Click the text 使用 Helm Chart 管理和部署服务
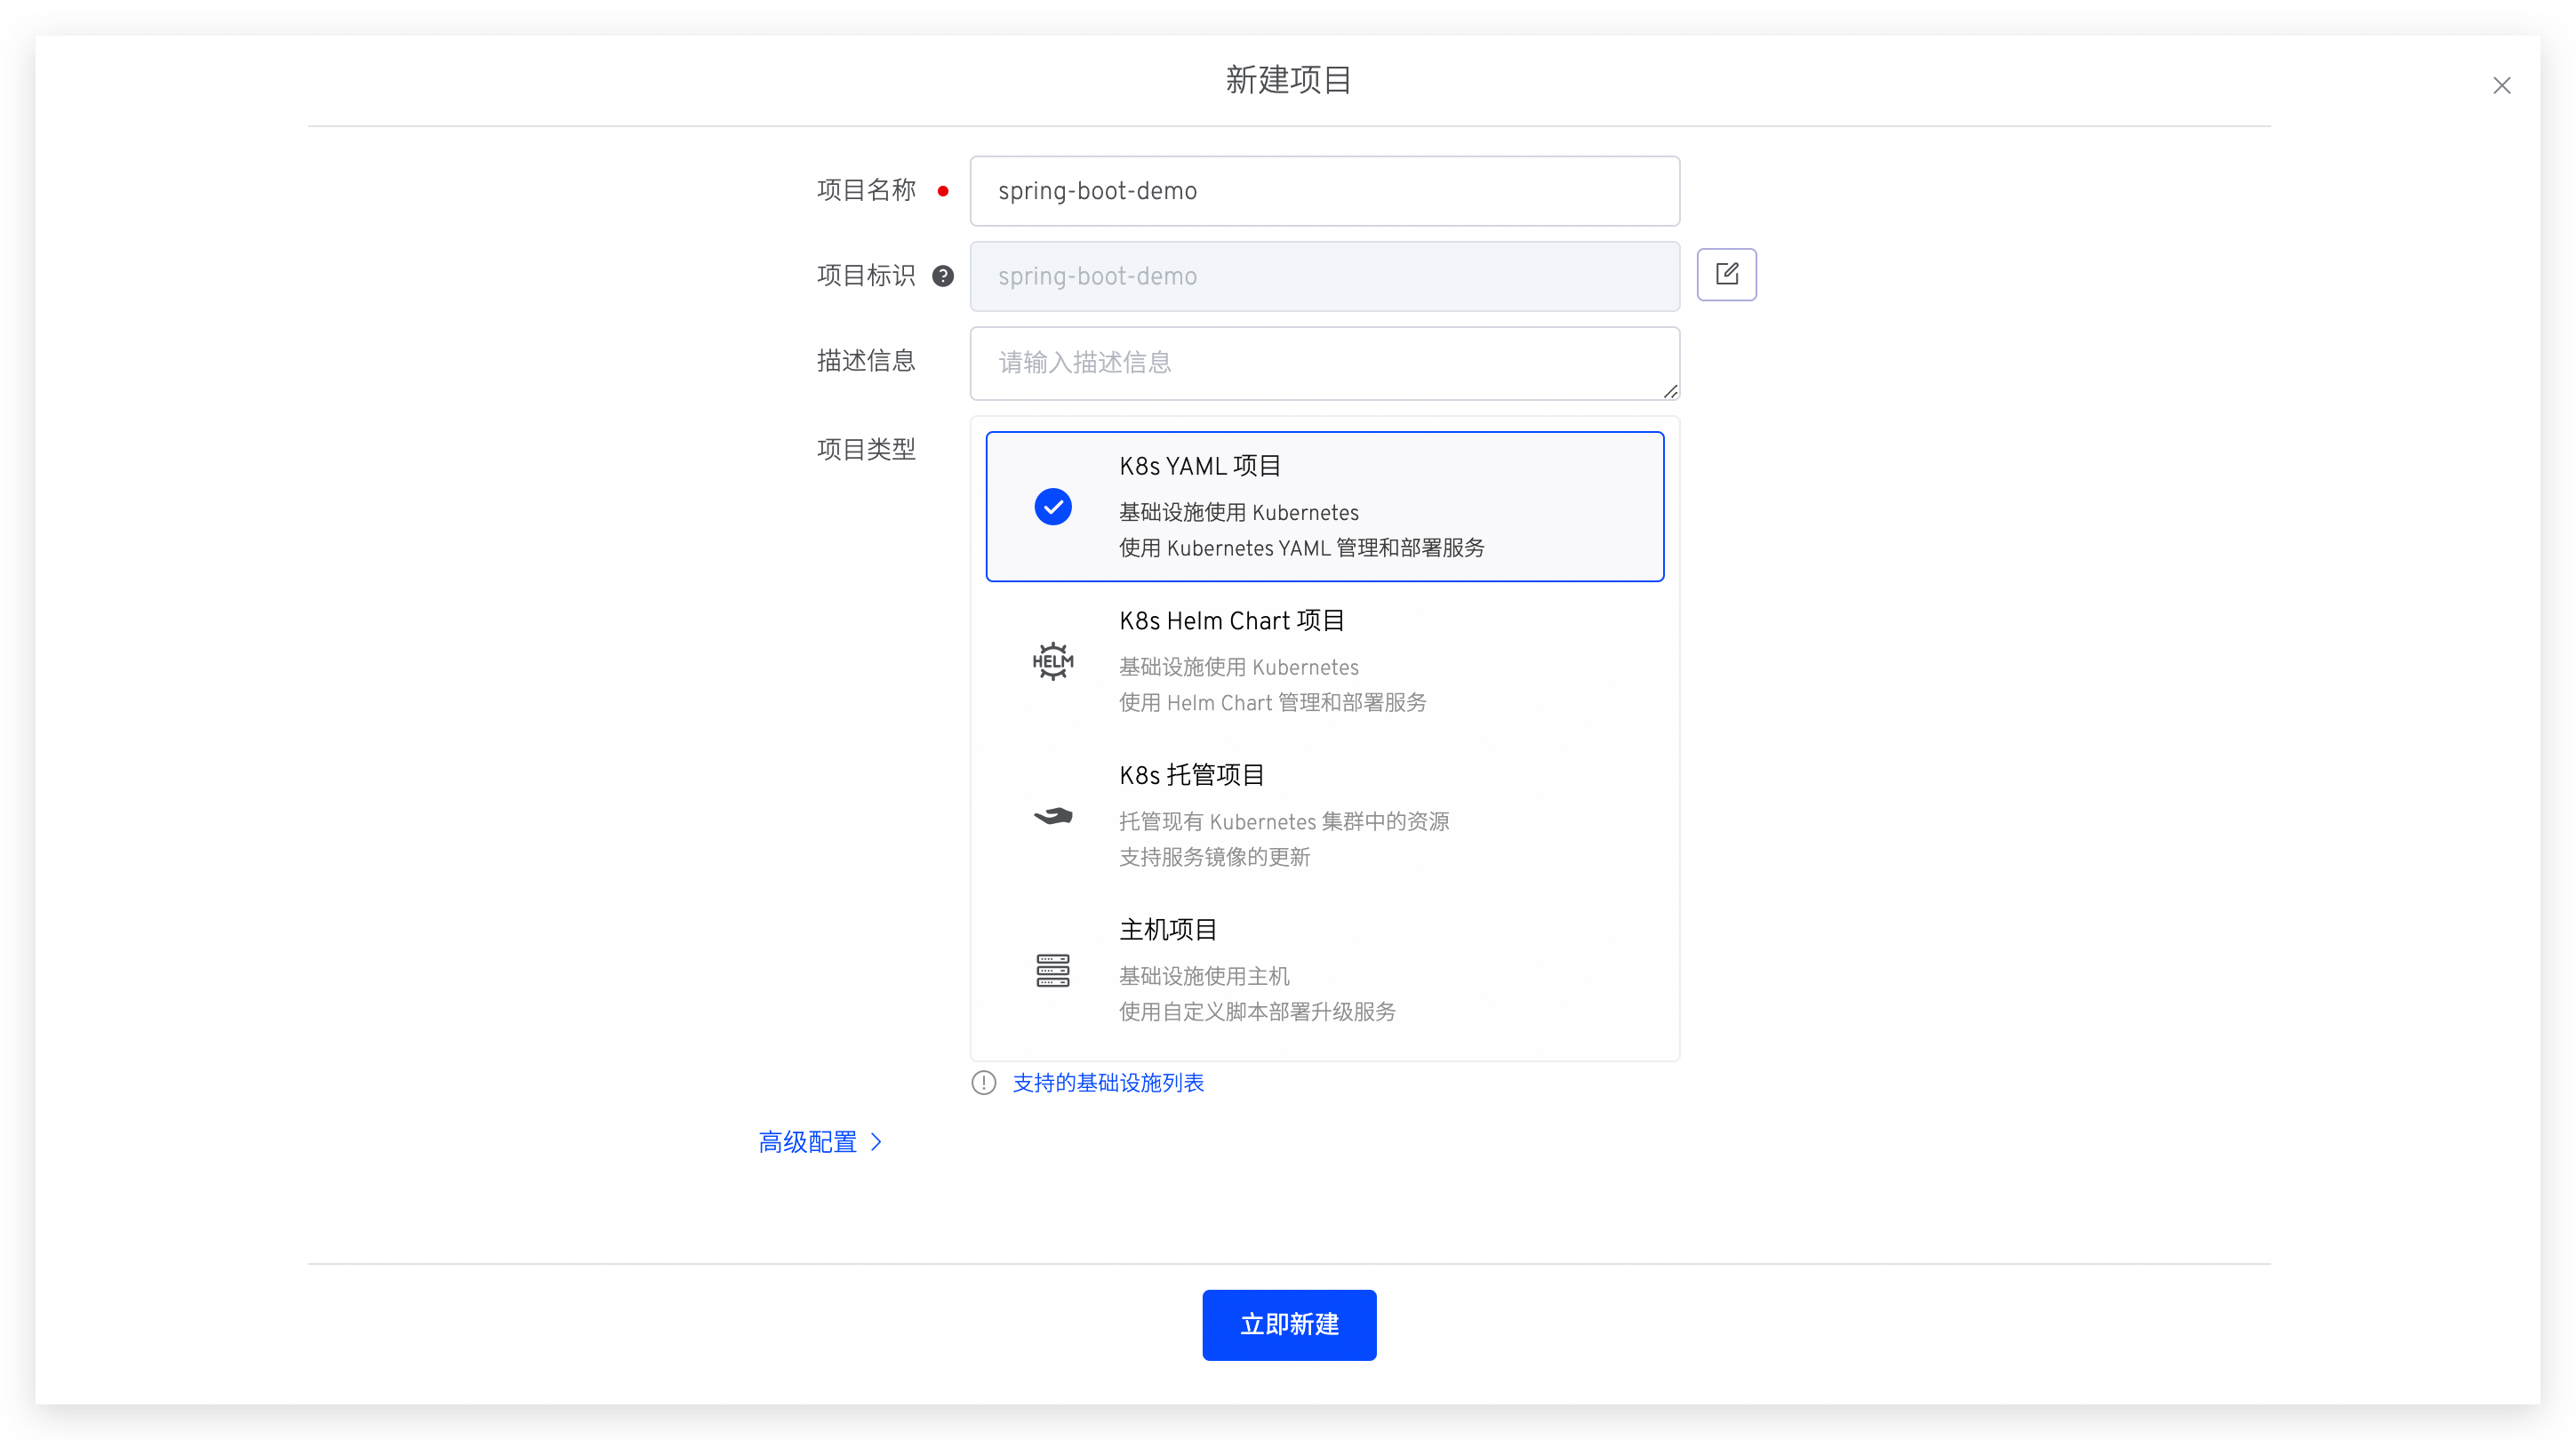This screenshot has height=1440, width=2576. click(1272, 703)
